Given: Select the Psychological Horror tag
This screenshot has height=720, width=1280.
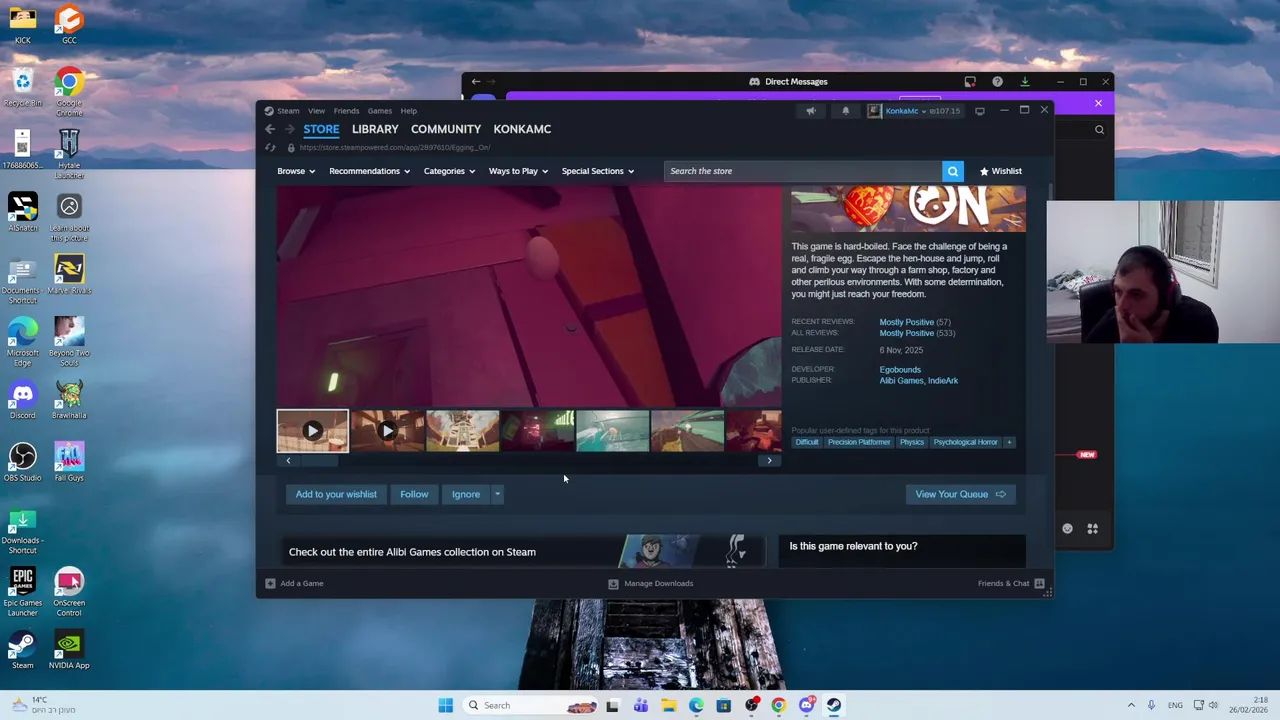Looking at the screenshot, I should click(x=965, y=442).
